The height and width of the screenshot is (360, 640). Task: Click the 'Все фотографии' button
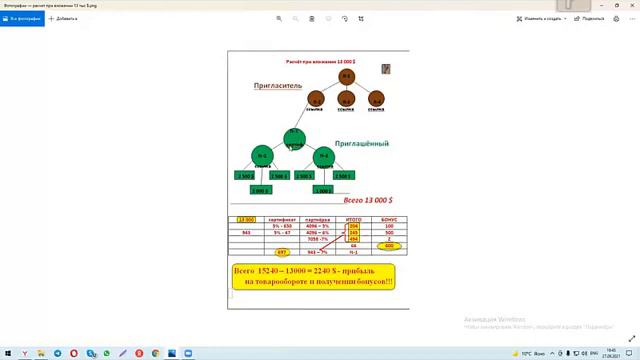[22, 19]
